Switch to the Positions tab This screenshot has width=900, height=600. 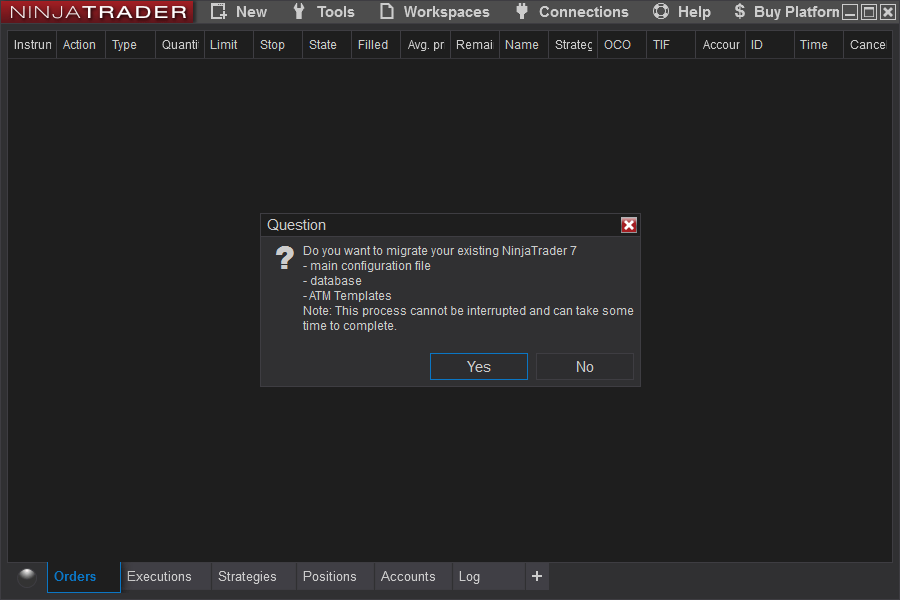pyautogui.click(x=329, y=576)
